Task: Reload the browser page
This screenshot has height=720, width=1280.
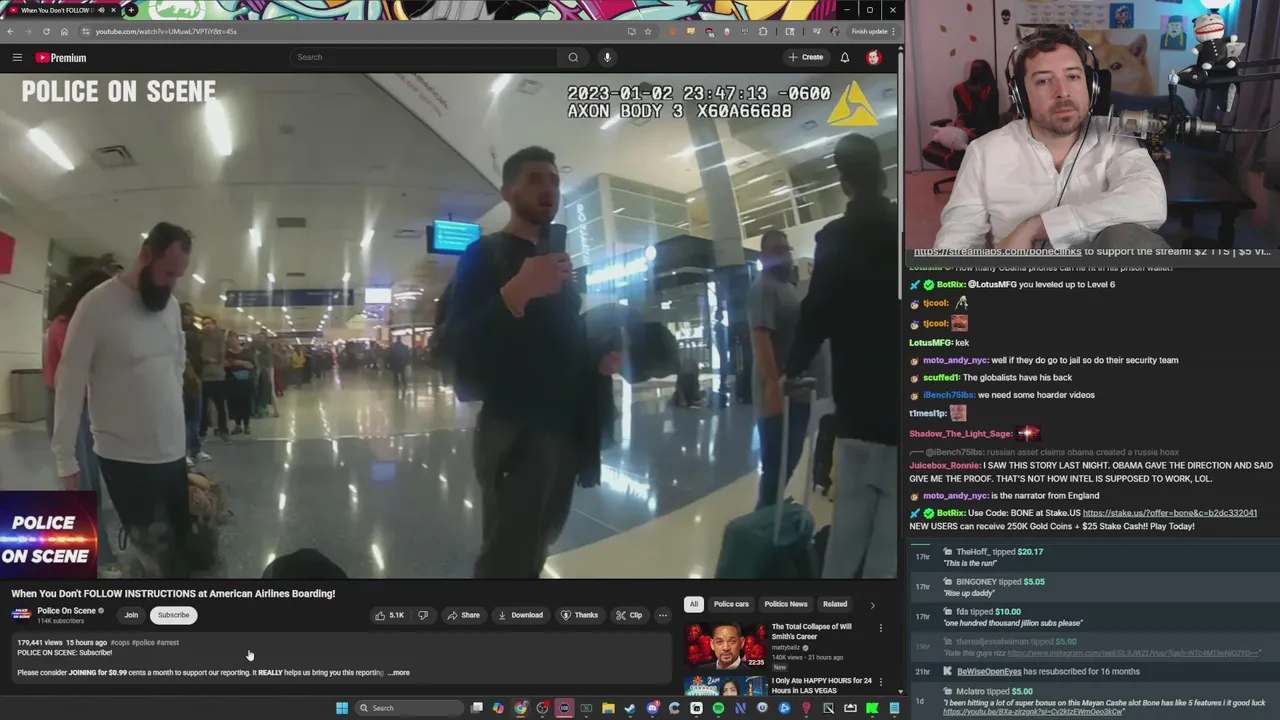Action: click(x=46, y=31)
